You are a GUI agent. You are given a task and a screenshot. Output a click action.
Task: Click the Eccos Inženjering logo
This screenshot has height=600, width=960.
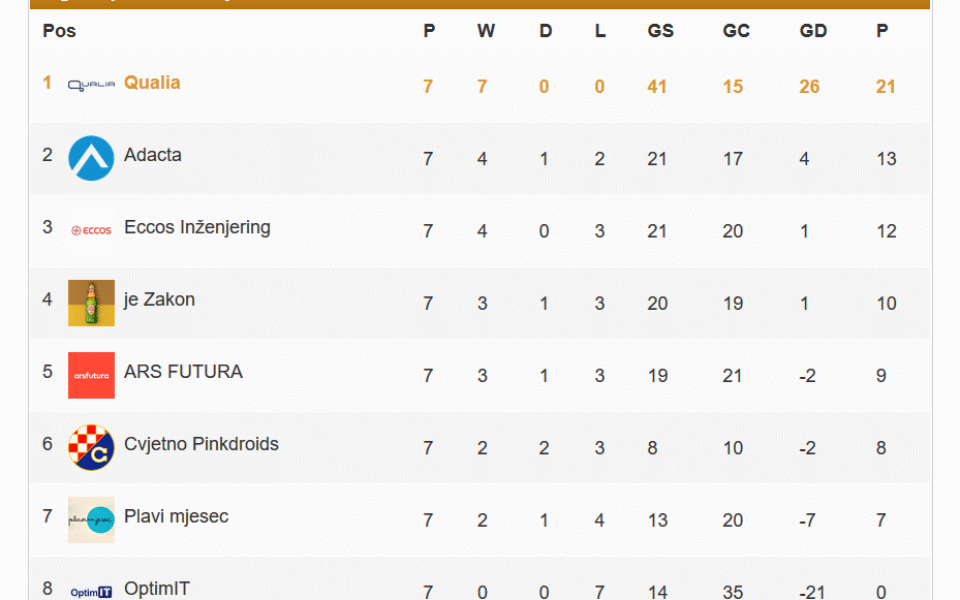click(91, 230)
